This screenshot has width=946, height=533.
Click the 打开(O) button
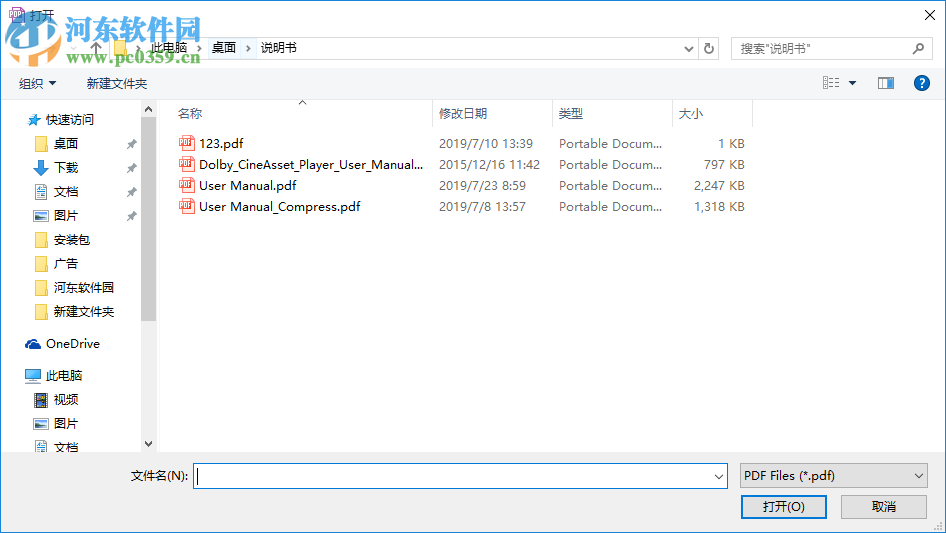[784, 506]
